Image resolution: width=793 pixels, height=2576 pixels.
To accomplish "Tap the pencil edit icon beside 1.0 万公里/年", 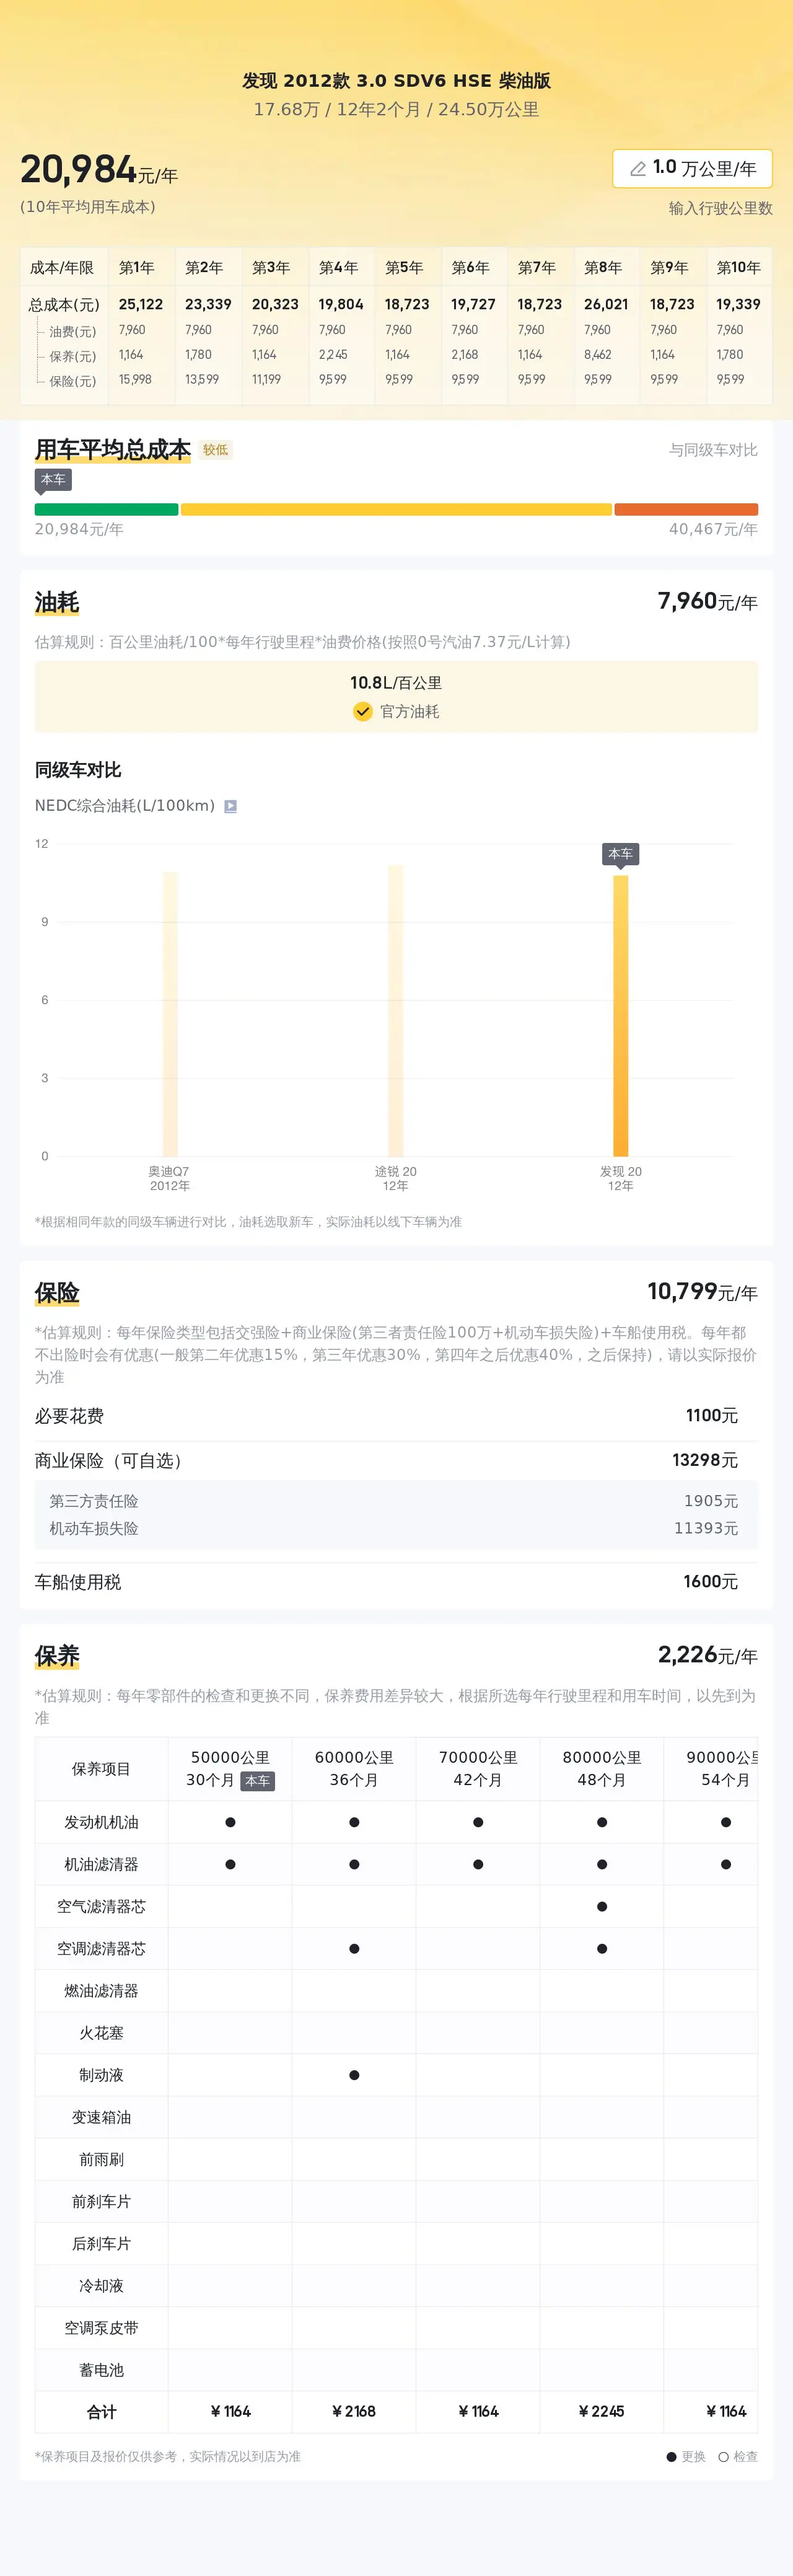I will [637, 169].
